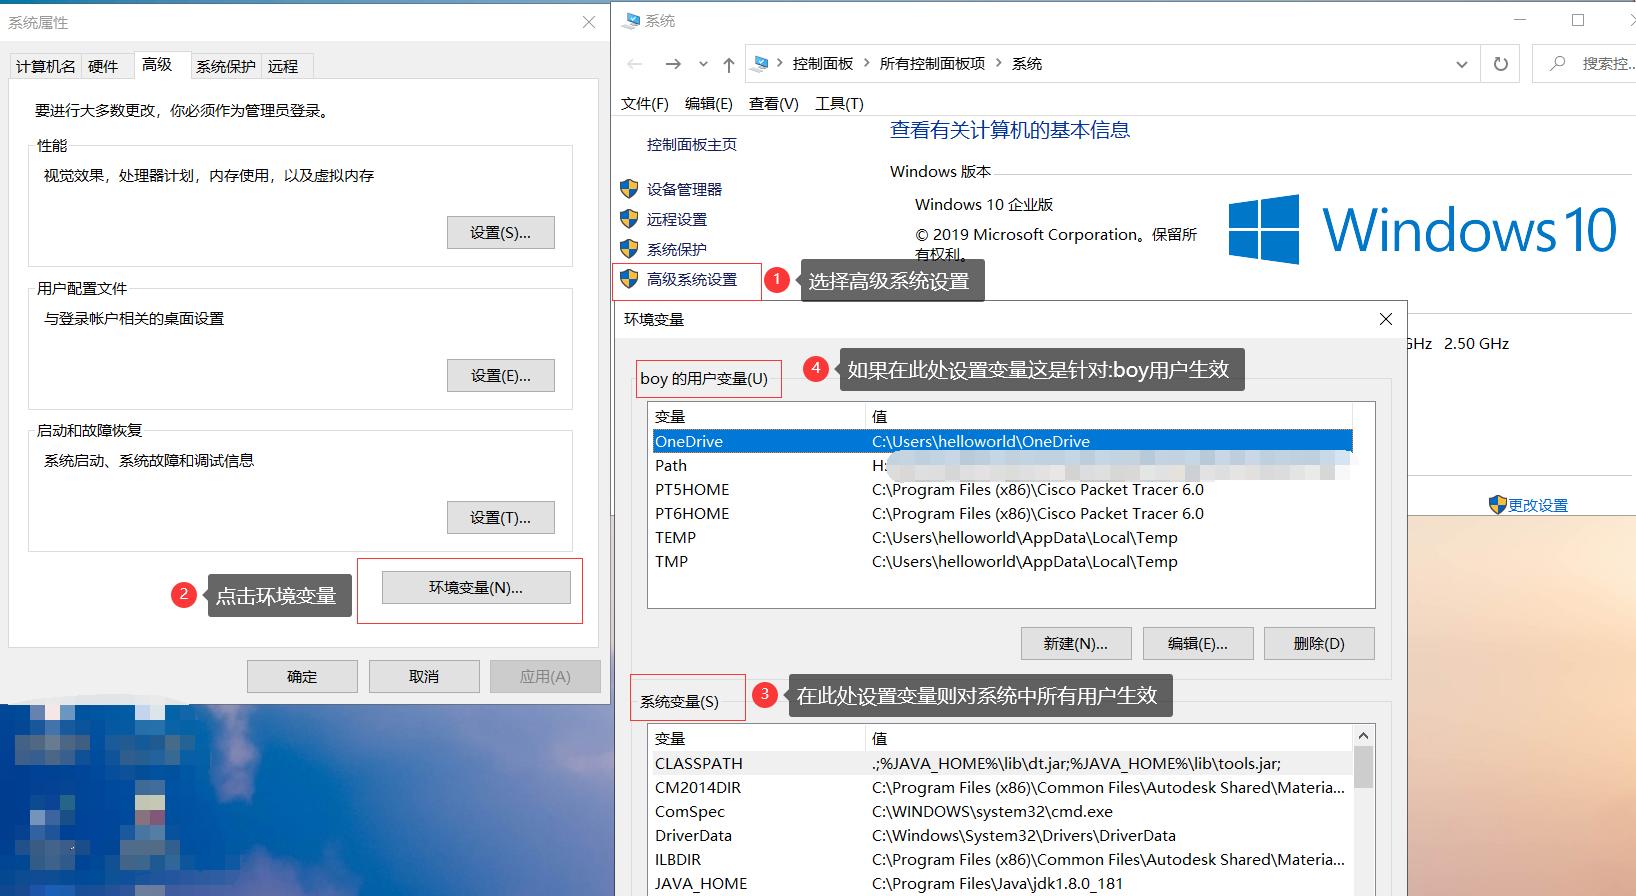The width and height of the screenshot is (1636, 896).
Task: Click startup and recovery 设置(T)... button
Action: (x=500, y=518)
